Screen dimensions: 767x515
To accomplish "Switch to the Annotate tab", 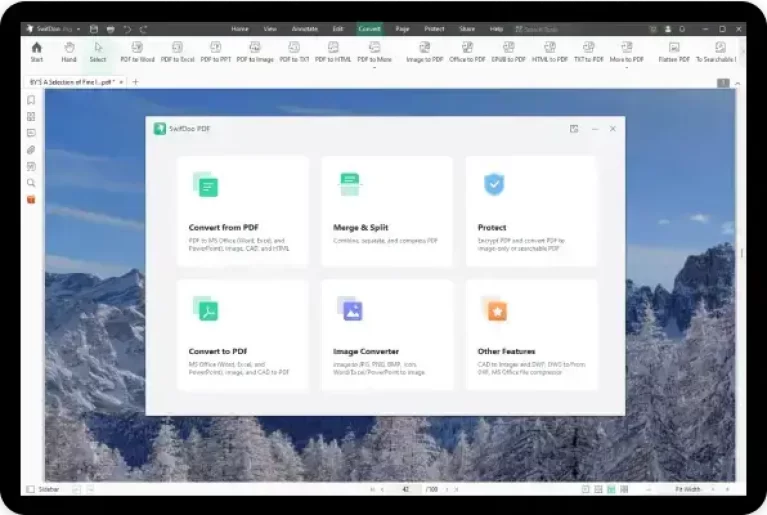I will (305, 29).
